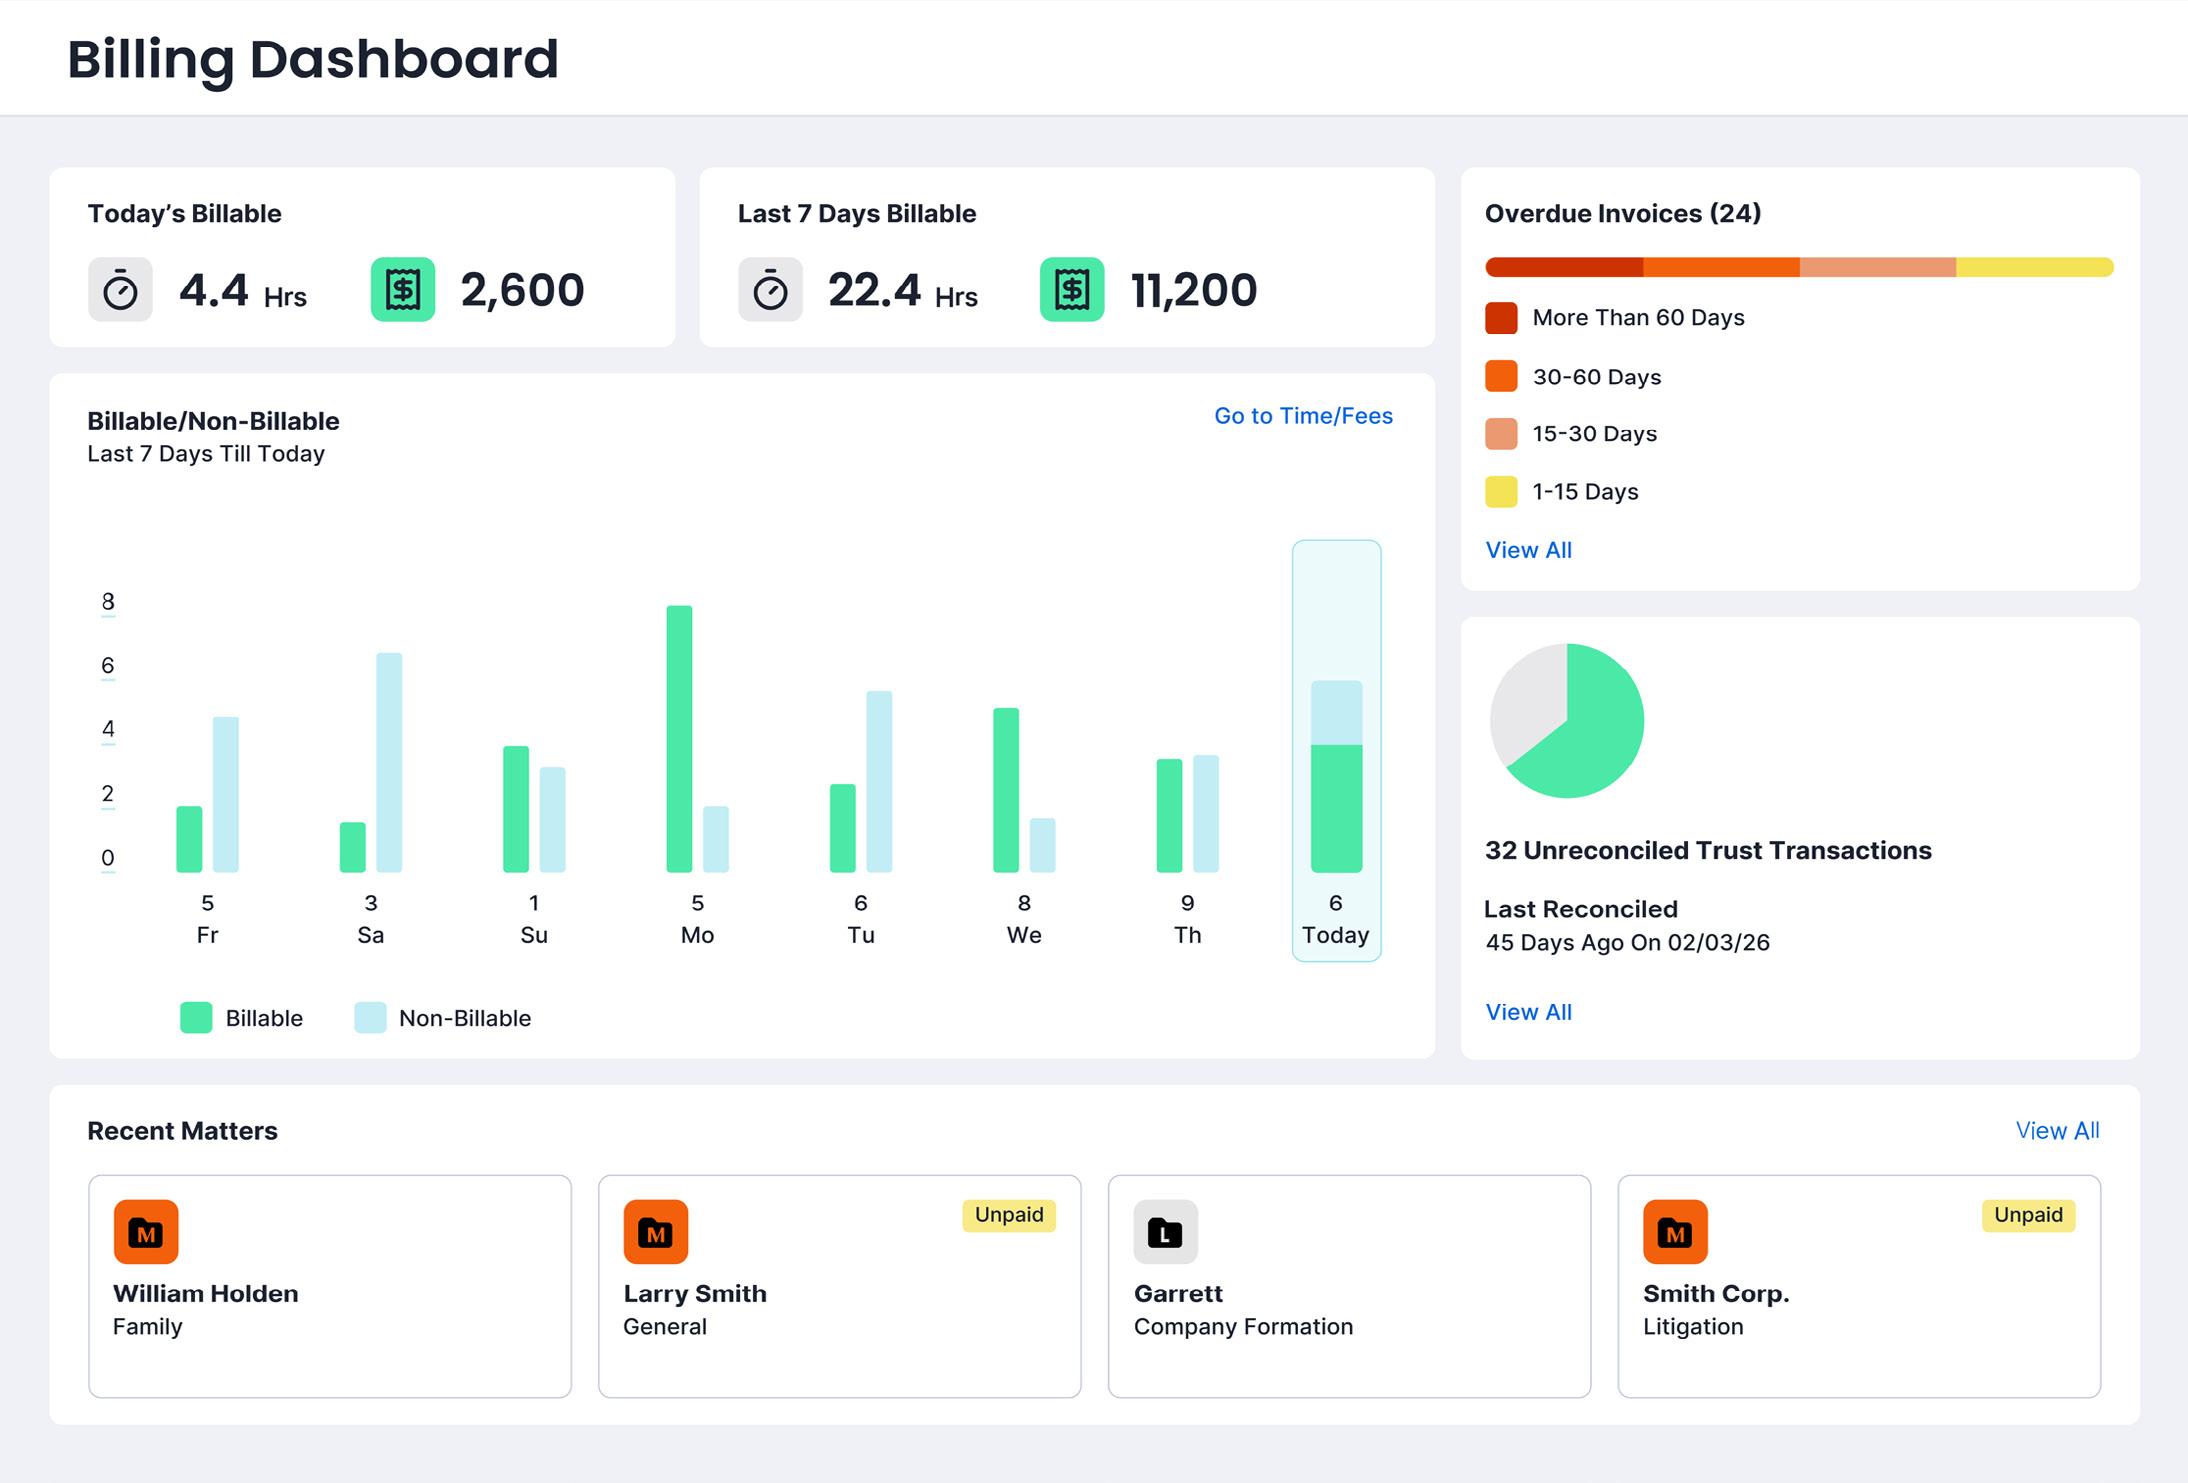The image size is (2188, 1483).
Task: Click Larry Smith's orange matter folder icon
Action: pyautogui.click(x=656, y=1232)
